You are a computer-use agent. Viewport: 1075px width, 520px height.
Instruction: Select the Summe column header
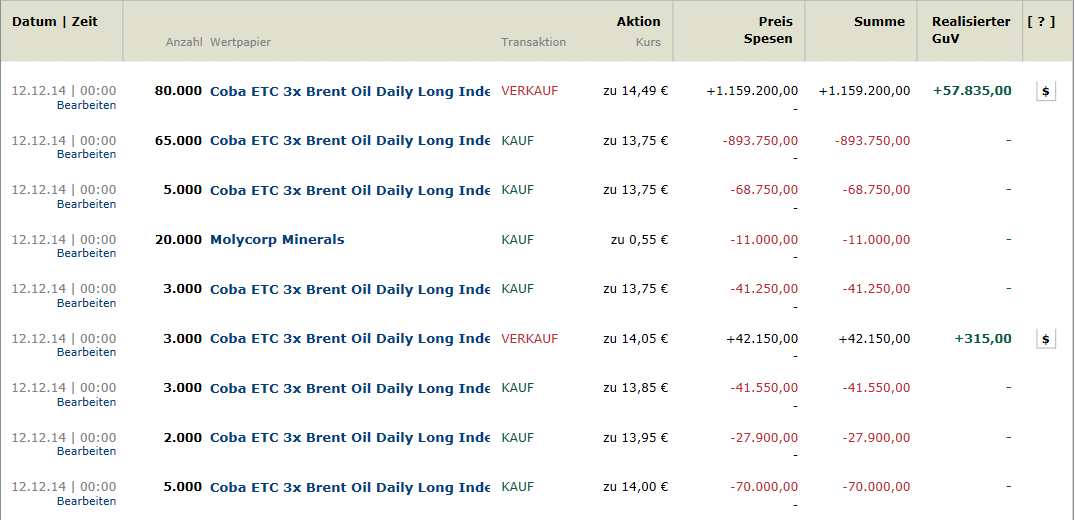coord(879,22)
